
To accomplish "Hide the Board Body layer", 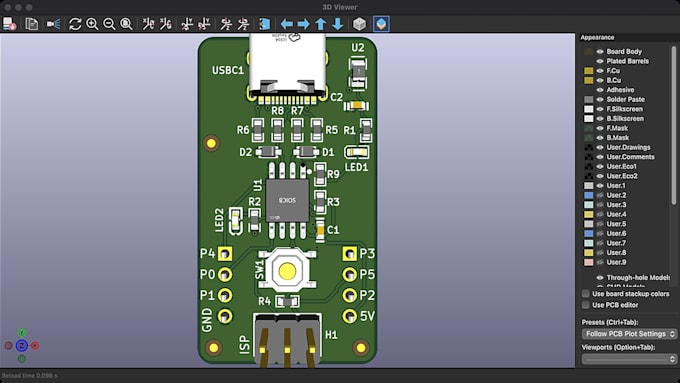I will tap(600, 52).
